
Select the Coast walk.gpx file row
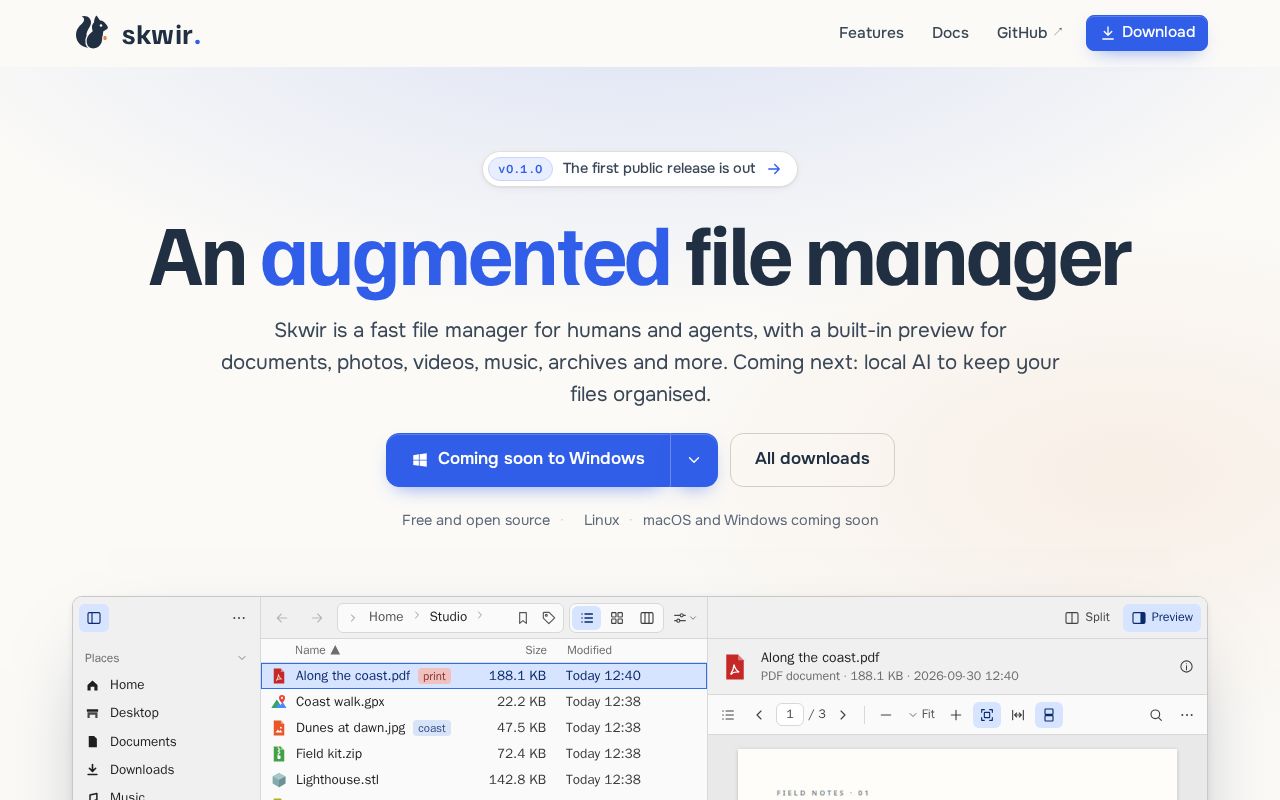pos(484,702)
